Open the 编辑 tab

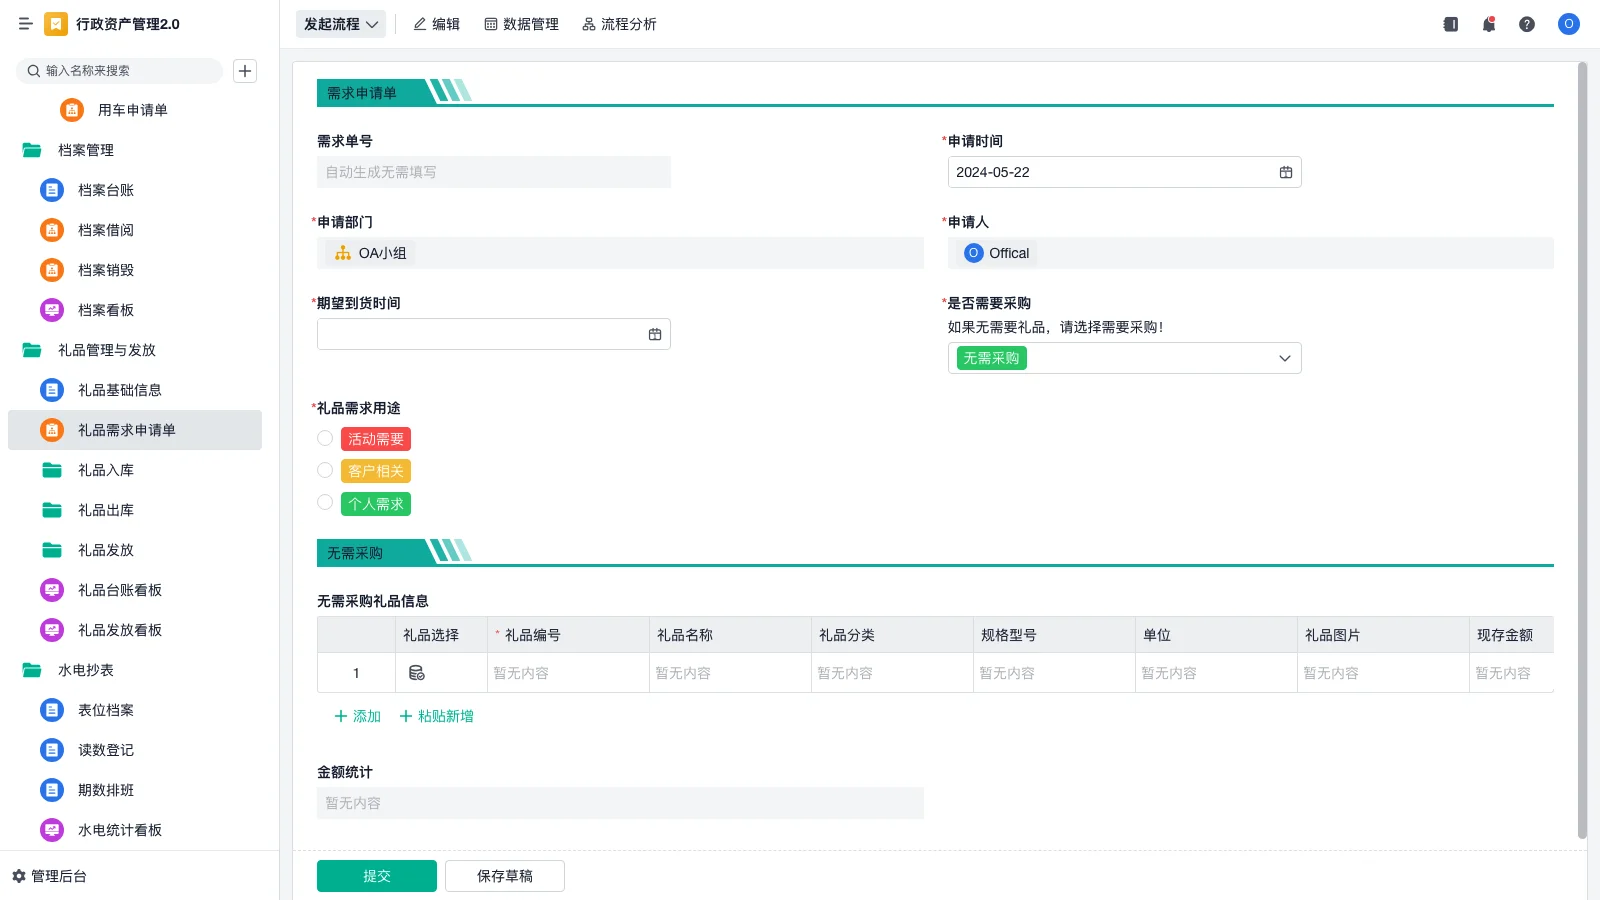pos(437,24)
